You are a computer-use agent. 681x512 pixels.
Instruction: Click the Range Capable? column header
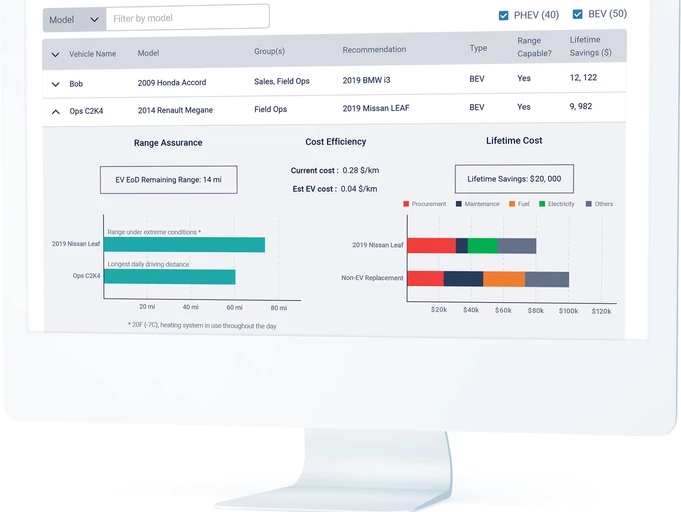(534, 47)
